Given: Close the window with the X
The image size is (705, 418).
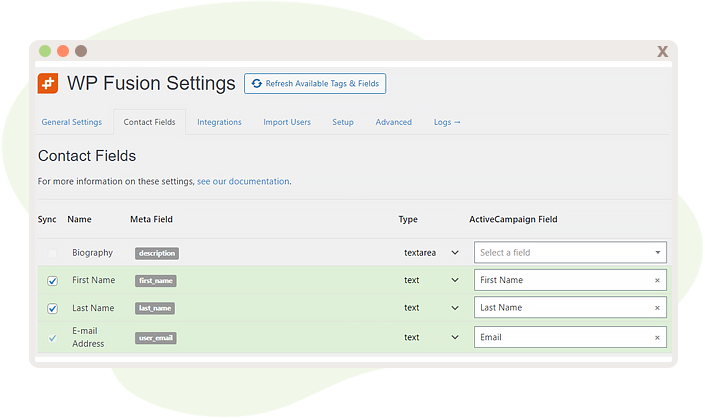Looking at the screenshot, I should click(662, 52).
